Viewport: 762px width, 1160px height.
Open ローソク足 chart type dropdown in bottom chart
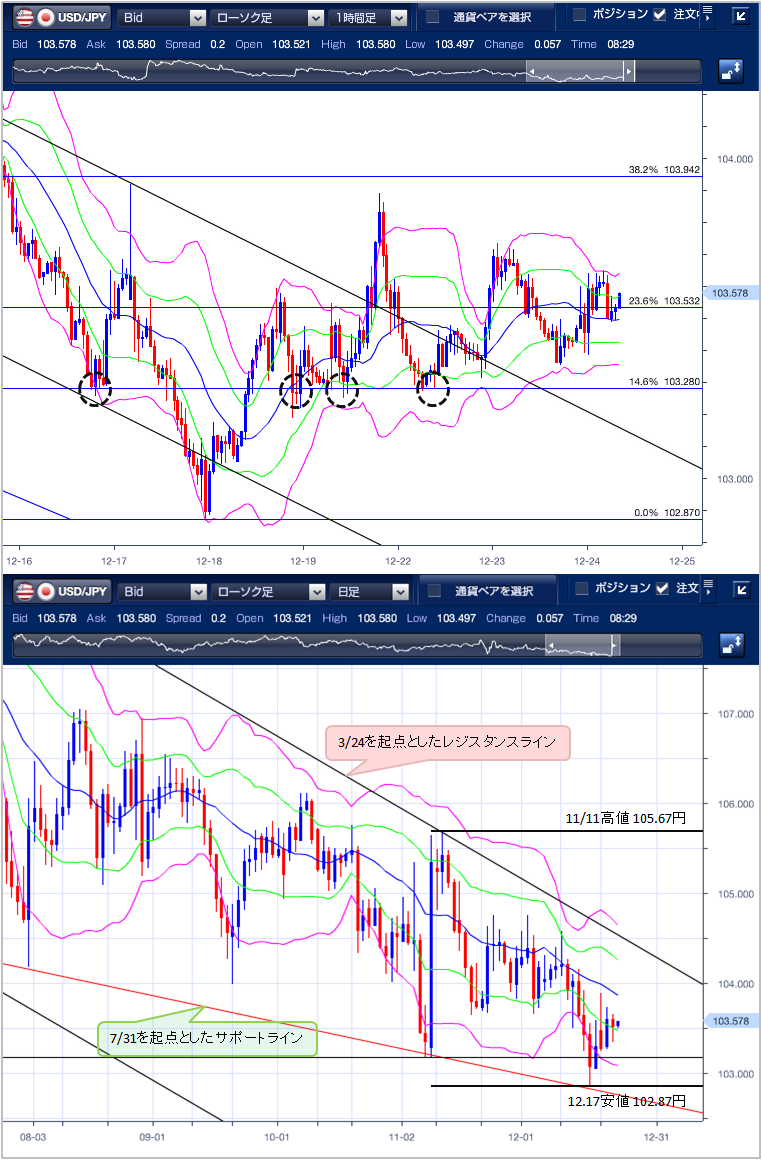pos(269,591)
